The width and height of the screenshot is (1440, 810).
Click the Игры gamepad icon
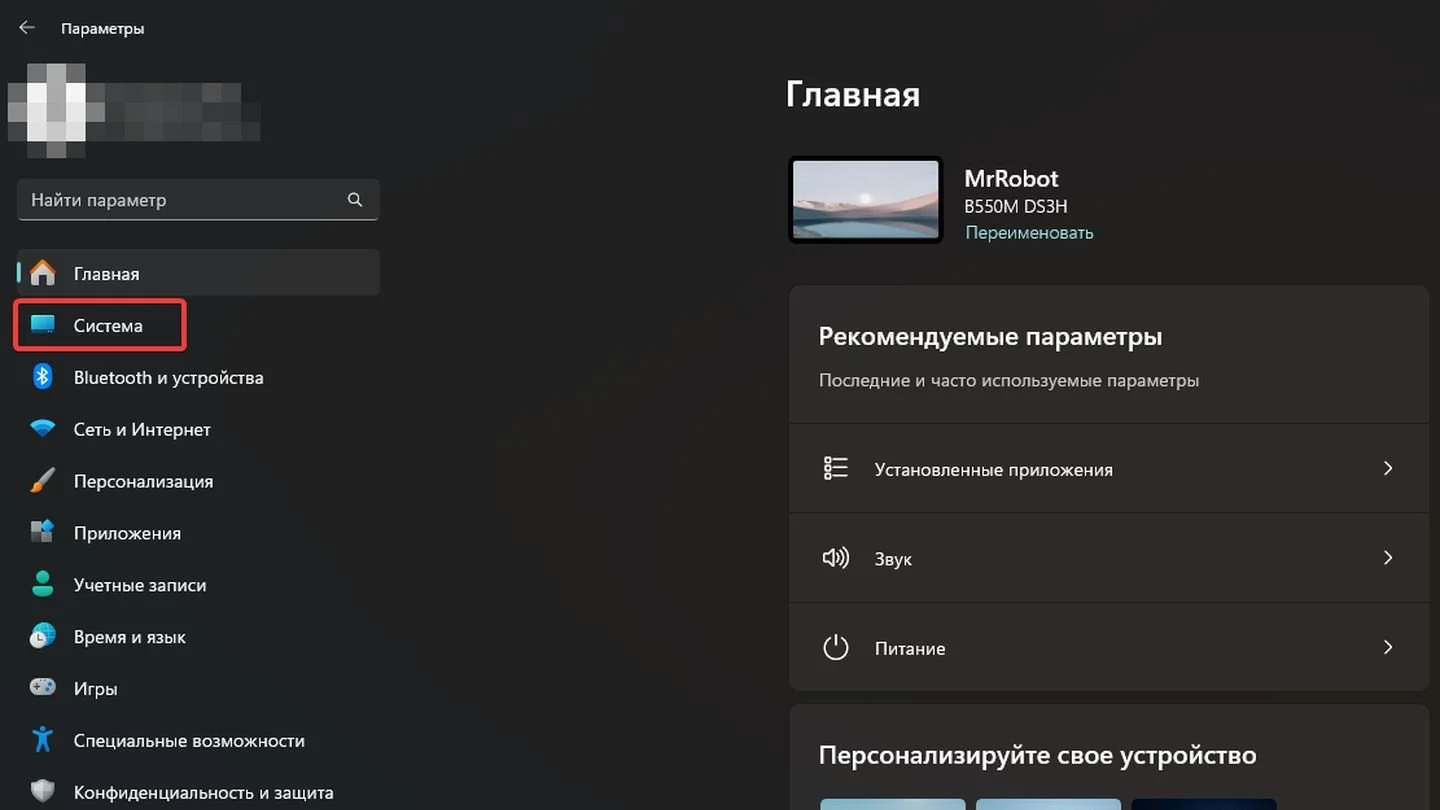click(x=42, y=688)
